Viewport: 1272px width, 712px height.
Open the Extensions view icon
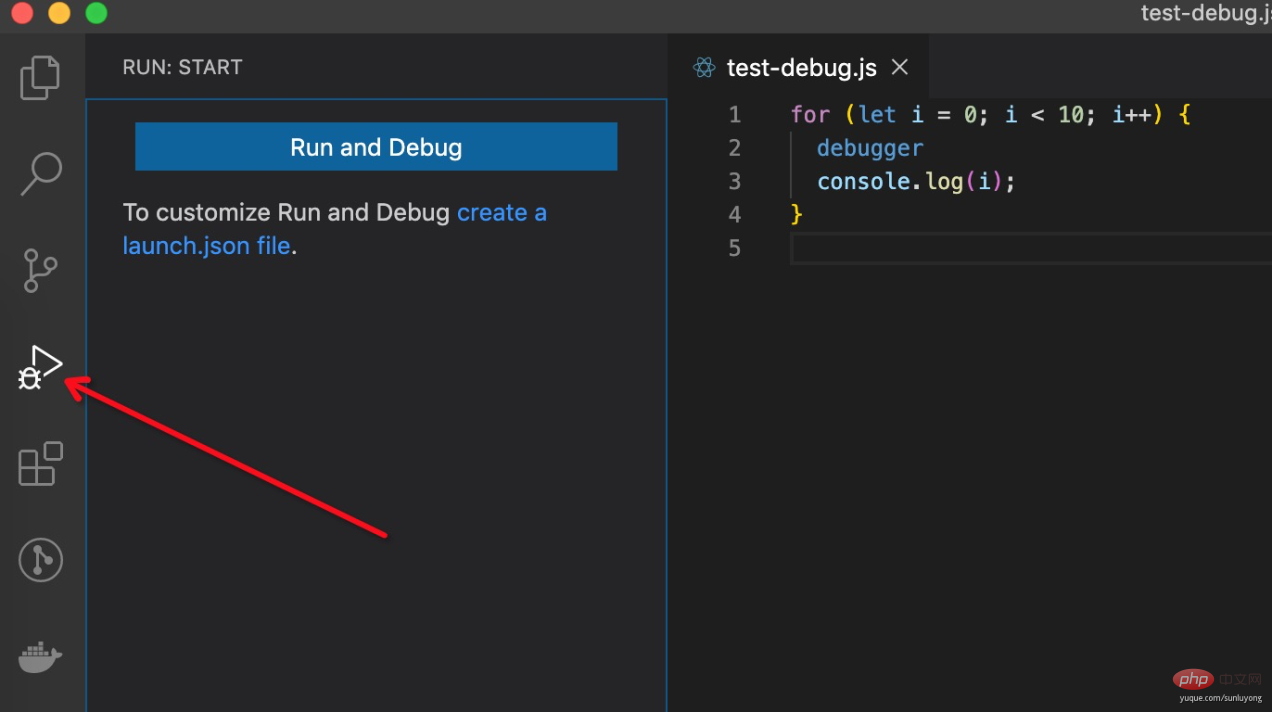[x=41, y=464]
